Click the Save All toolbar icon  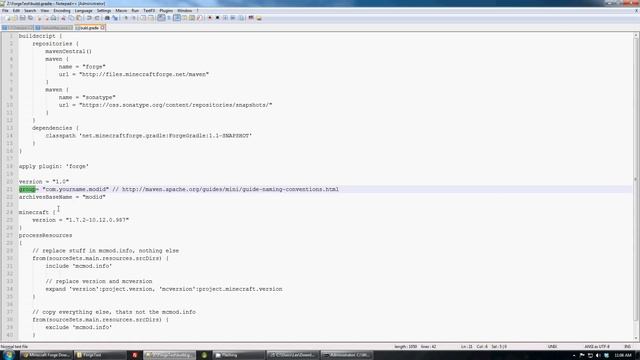pos(31,18)
